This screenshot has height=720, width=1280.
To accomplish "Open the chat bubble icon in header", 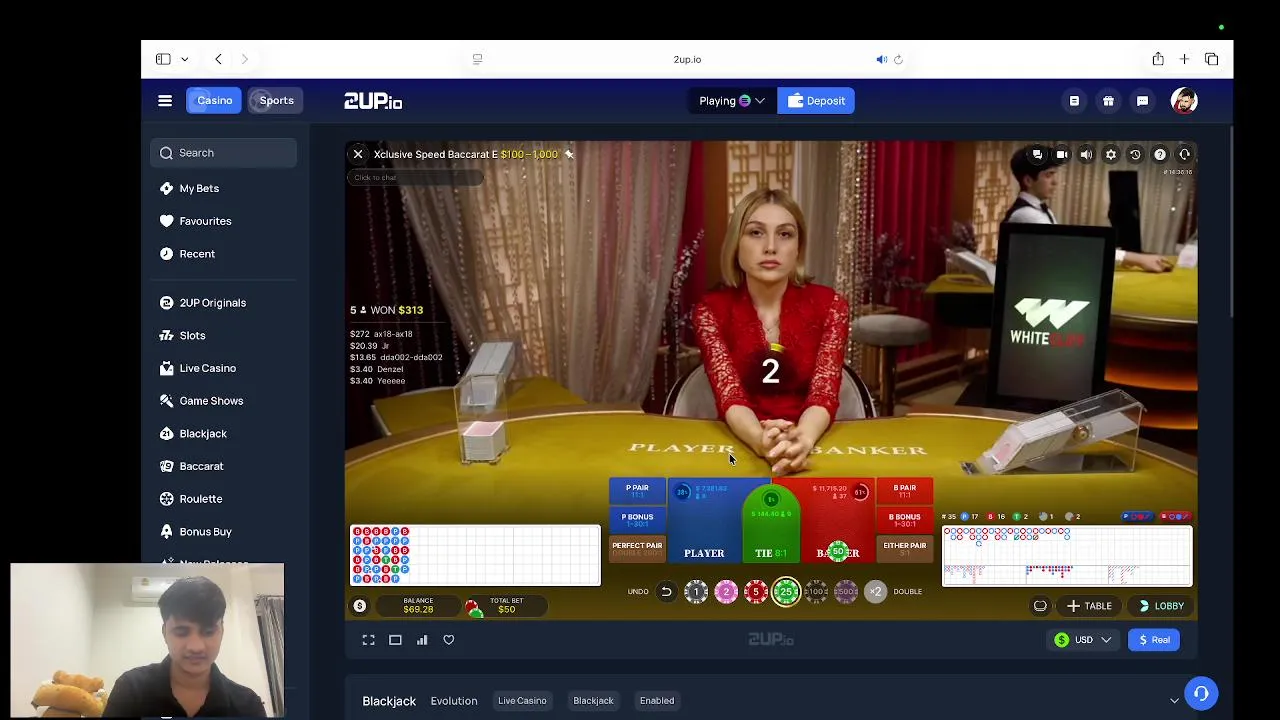I will pos(1142,101).
